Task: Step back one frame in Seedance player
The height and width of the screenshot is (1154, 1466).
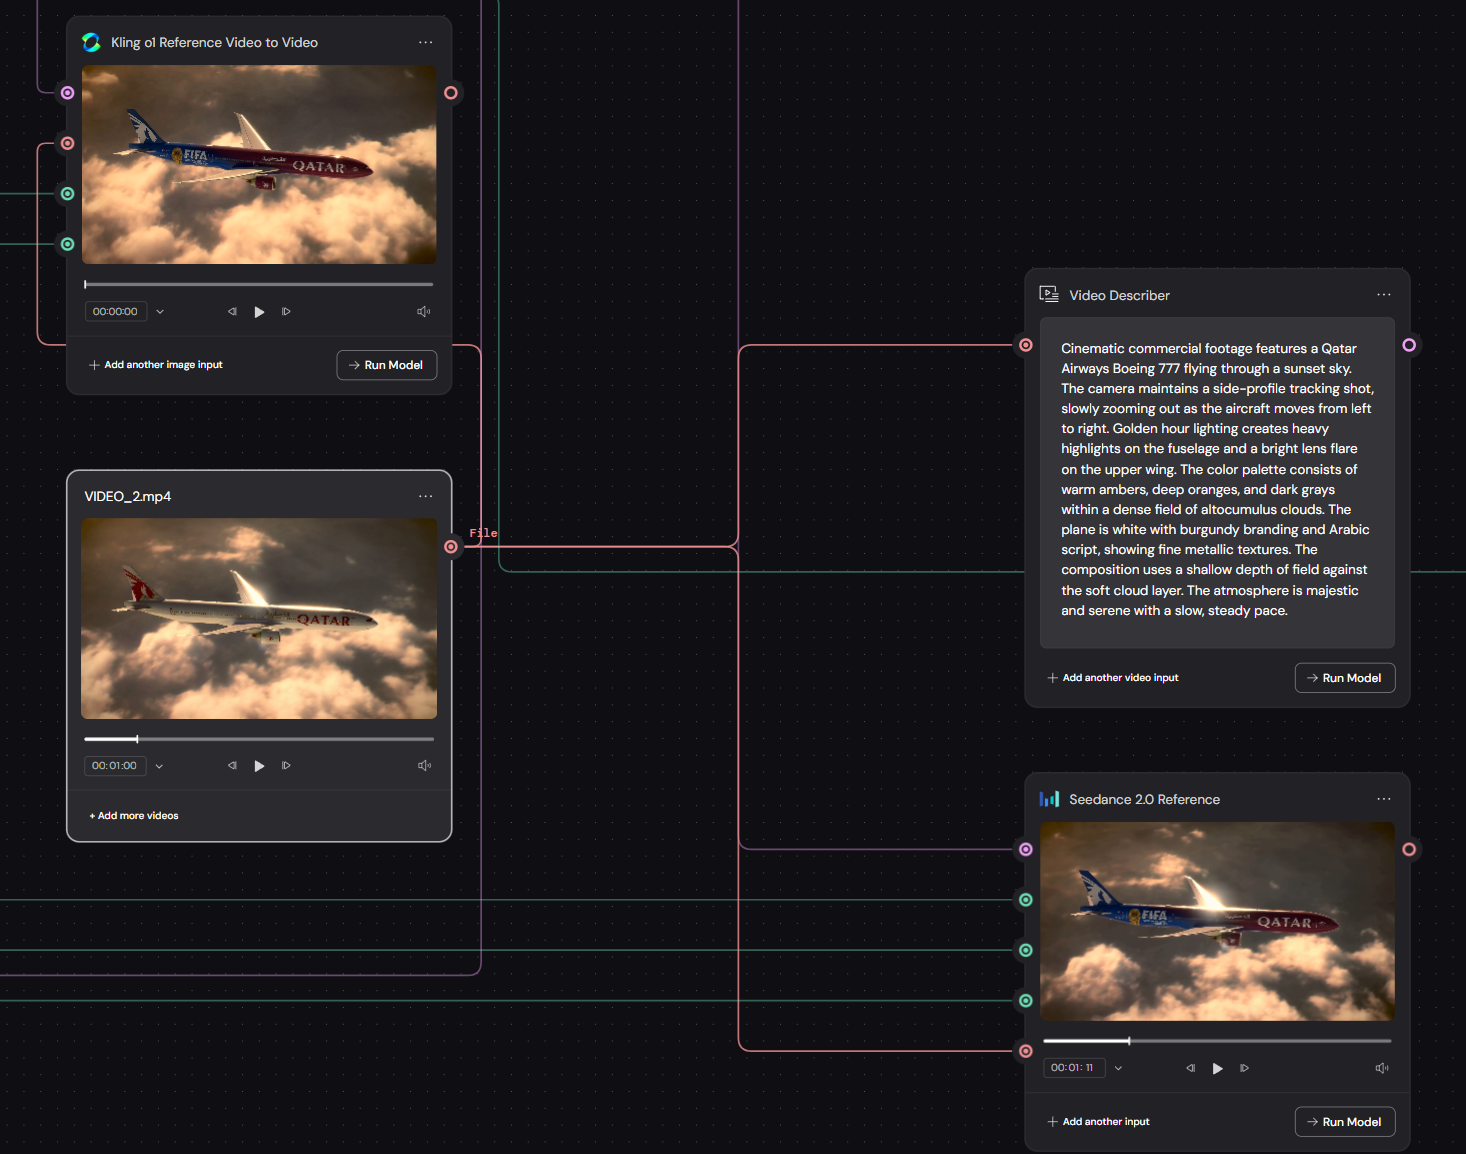Action: [x=1190, y=1068]
